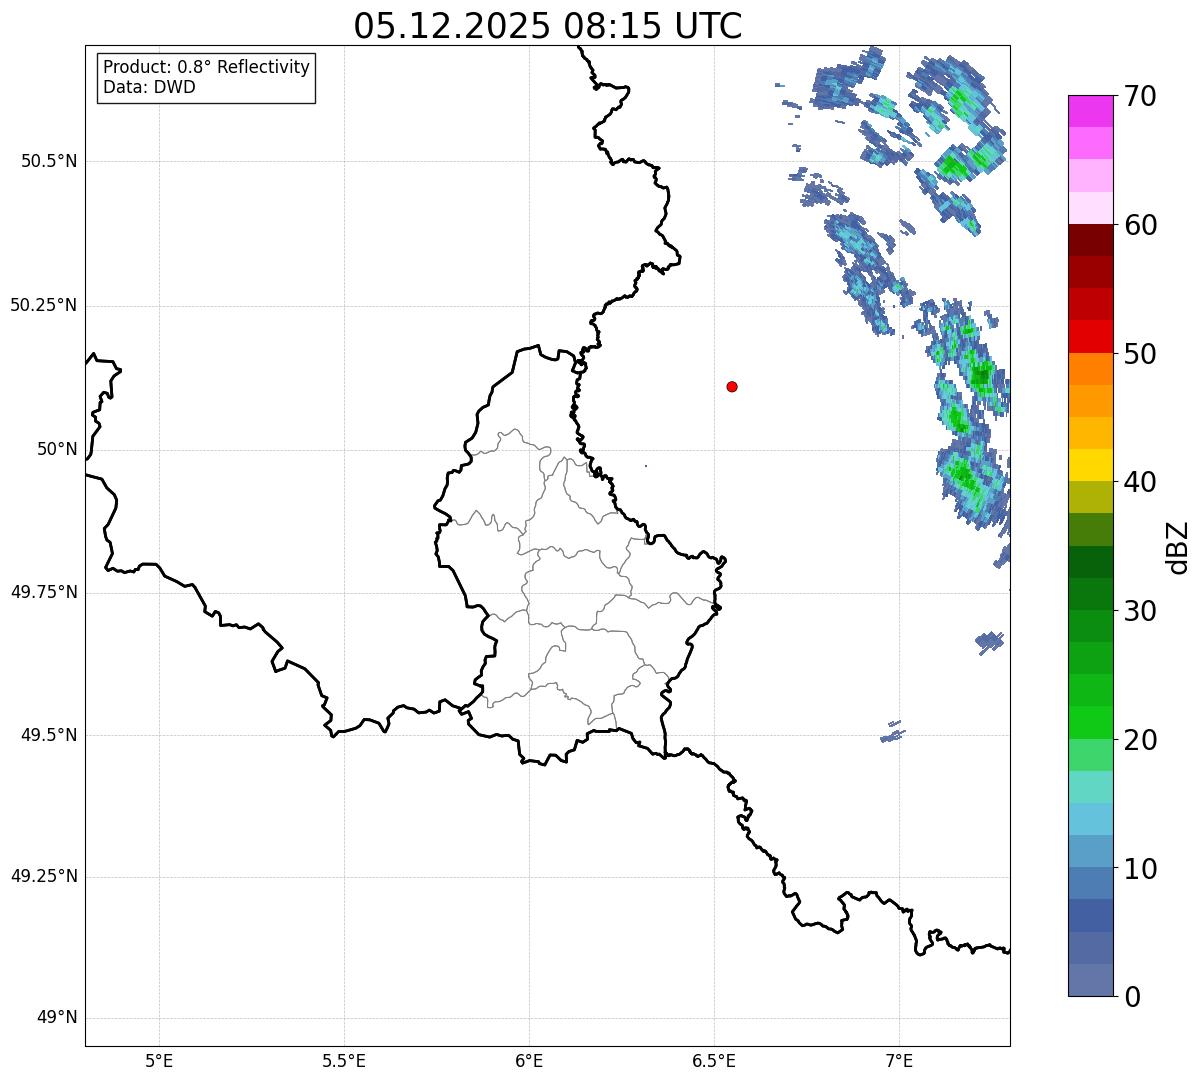Viewport: 1202px width, 1081px height.
Task: Click the dBZ colorbar axis label
Action: click(x=1178, y=547)
